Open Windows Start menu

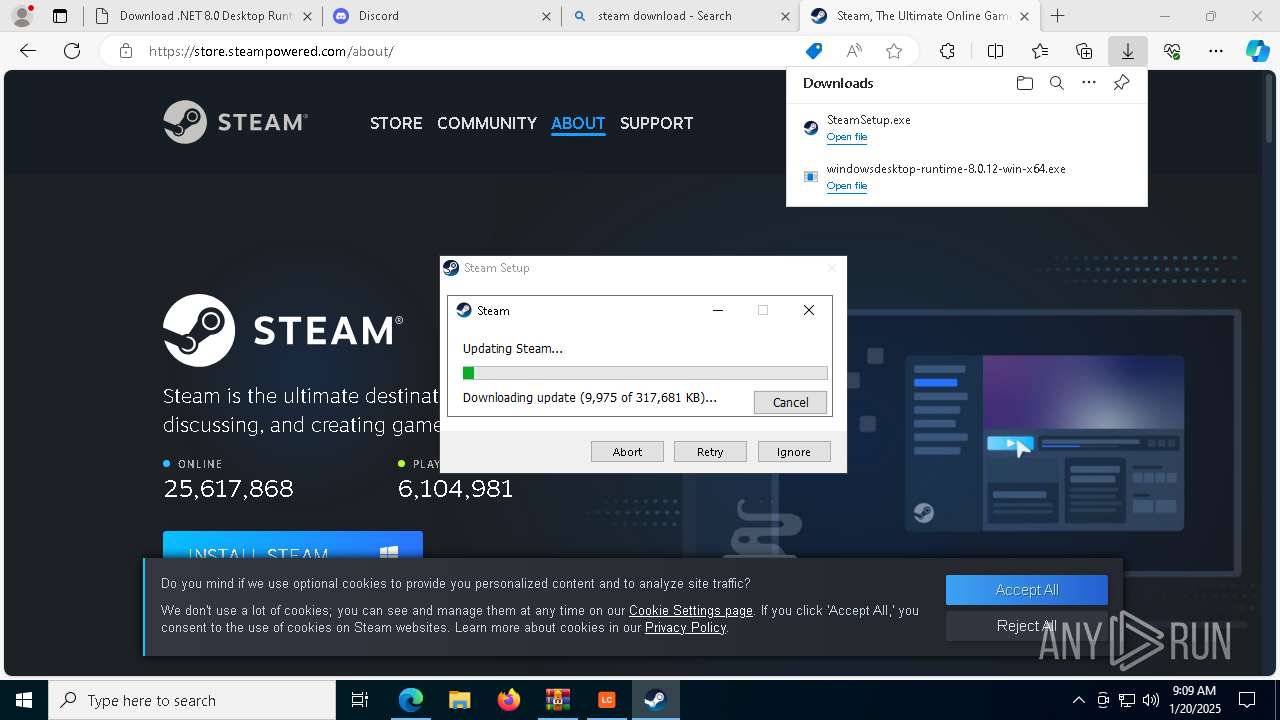click(24, 700)
